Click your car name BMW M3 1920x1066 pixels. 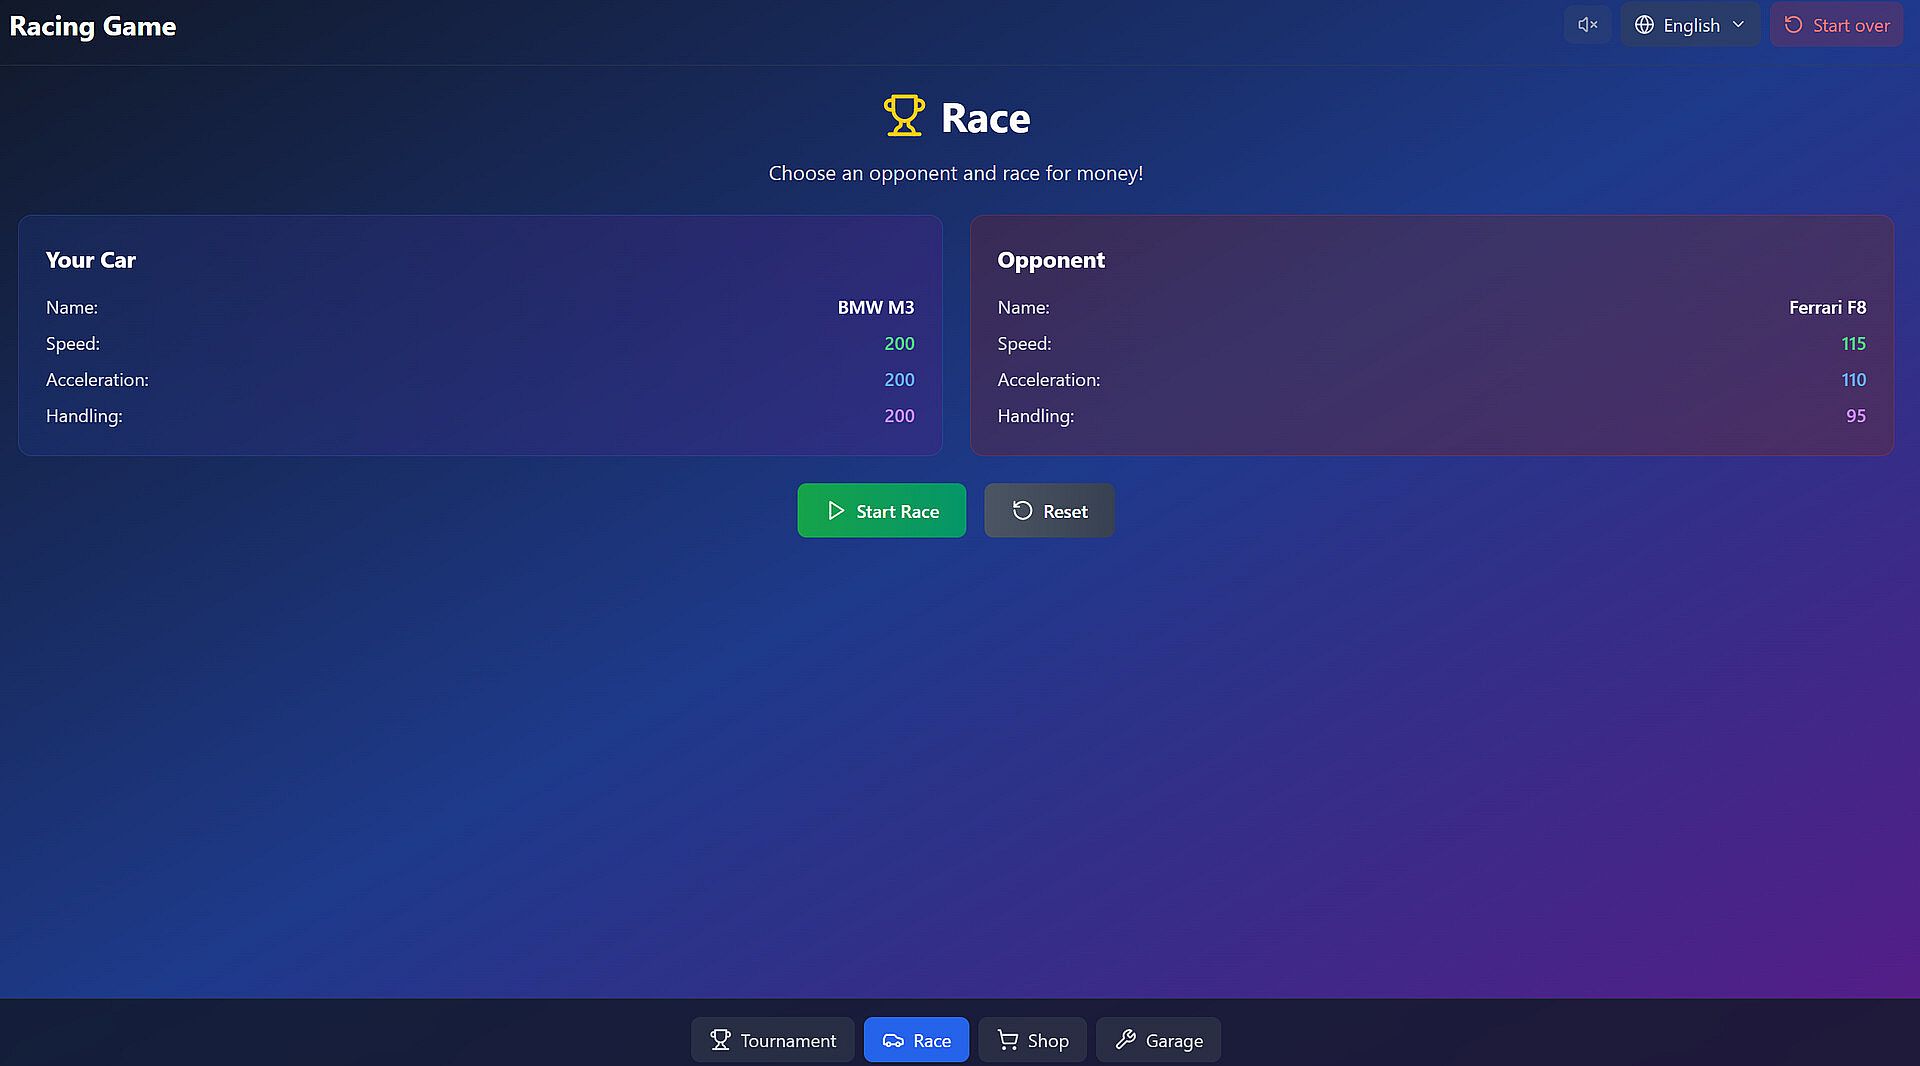coord(876,308)
